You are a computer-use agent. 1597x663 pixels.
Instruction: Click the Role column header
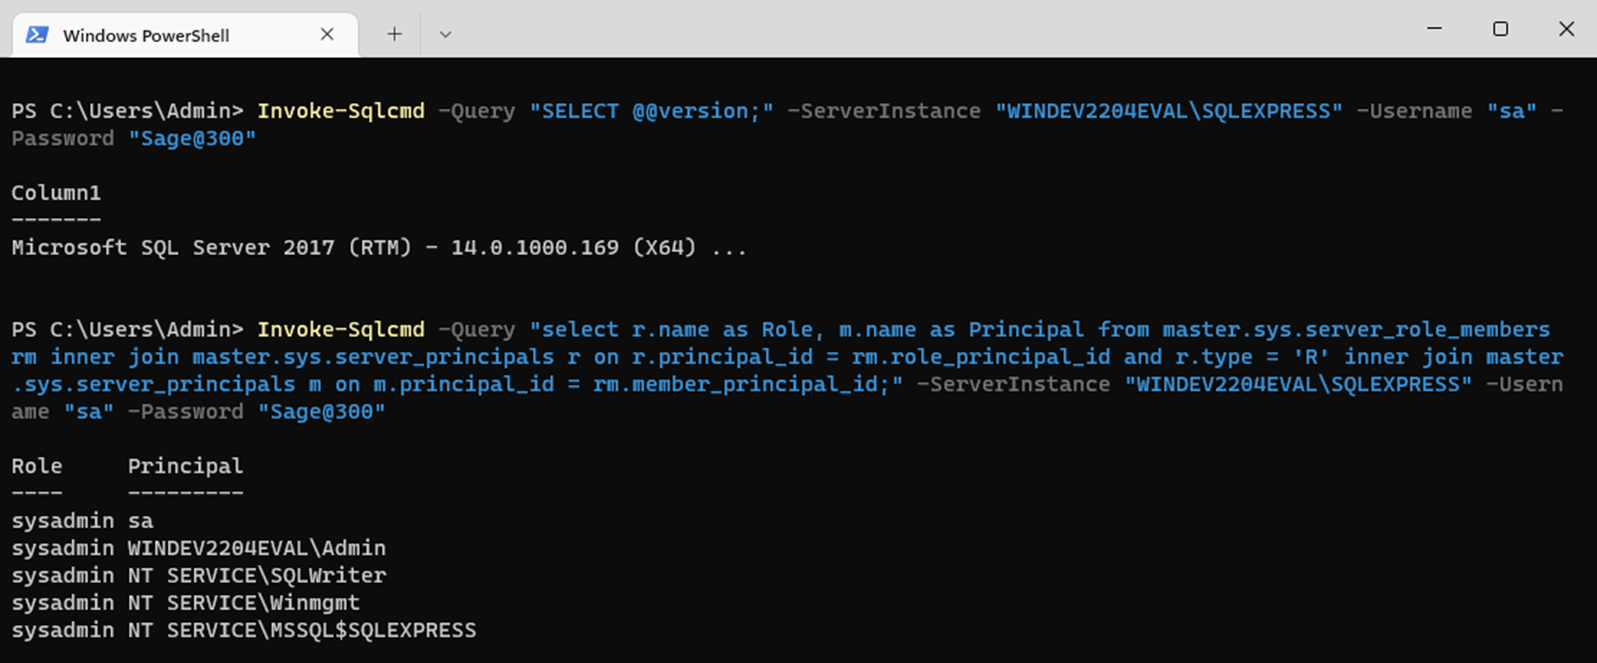click(x=37, y=466)
